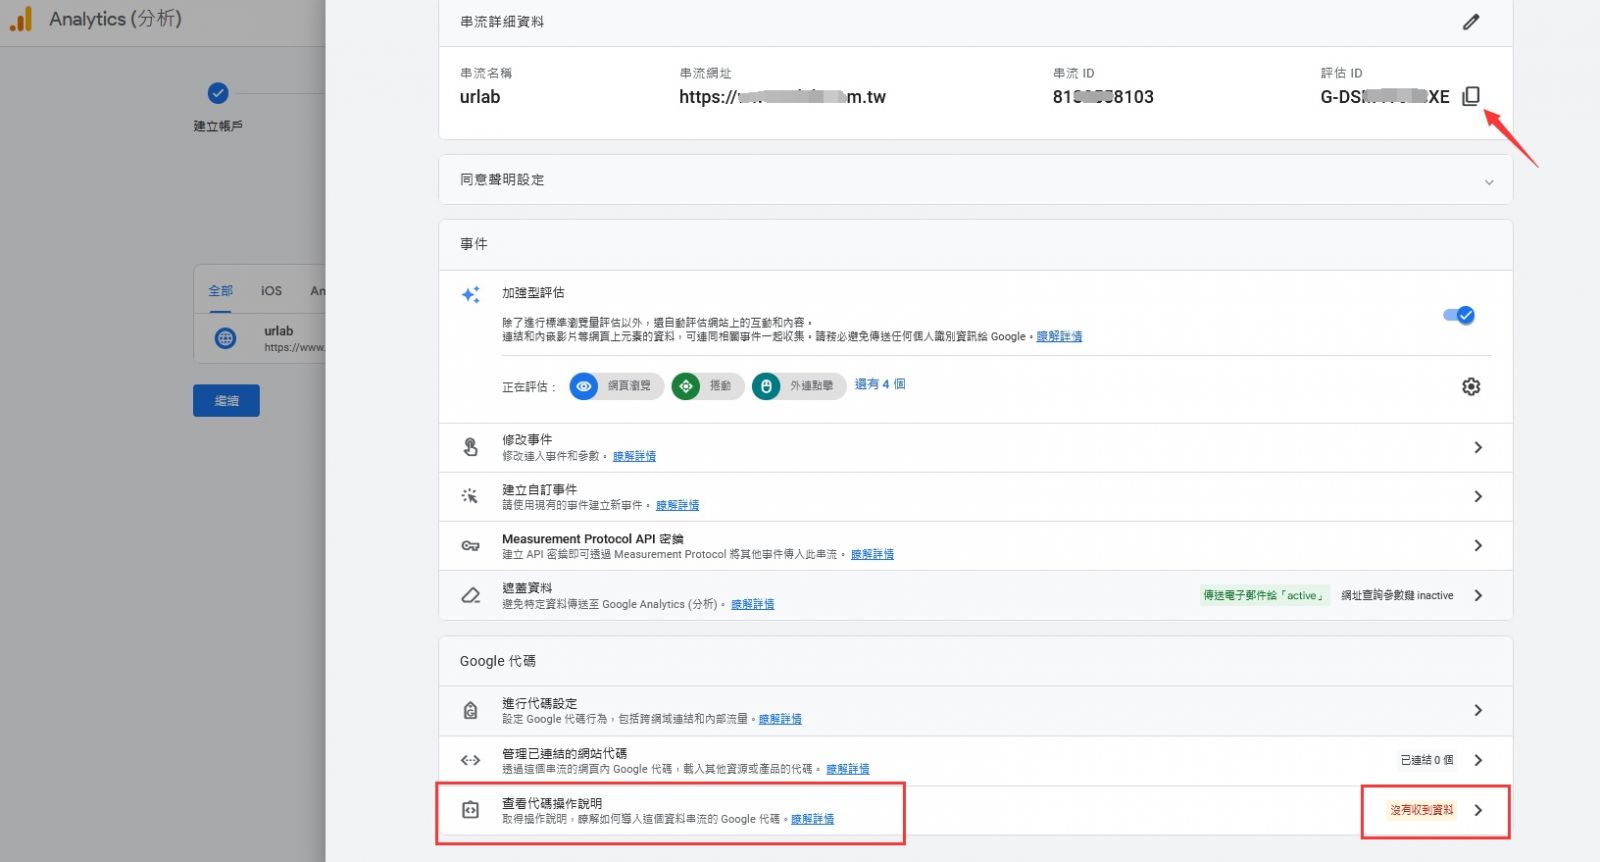Click the code-arrows icon beside 管理已連結的網站代碼
Image resolution: width=1600 pixels, height=862 pixels.
tap(470, 760)
